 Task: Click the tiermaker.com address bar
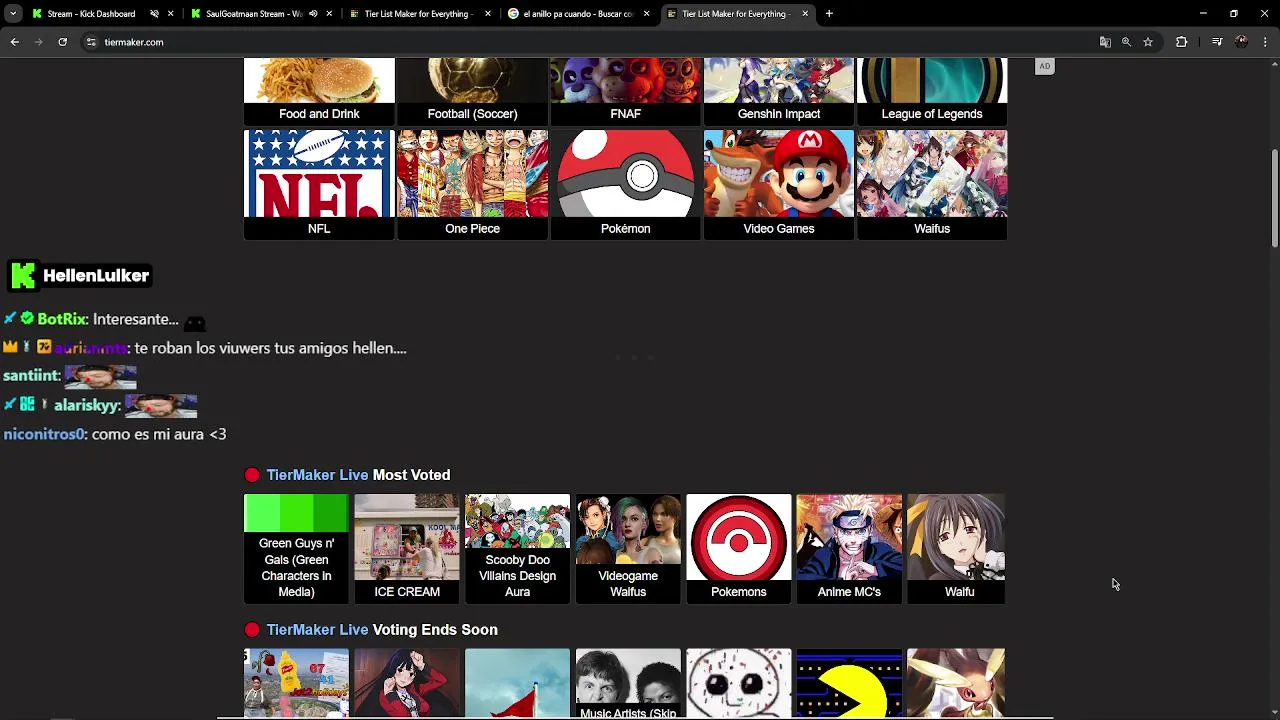coord(590,42)
